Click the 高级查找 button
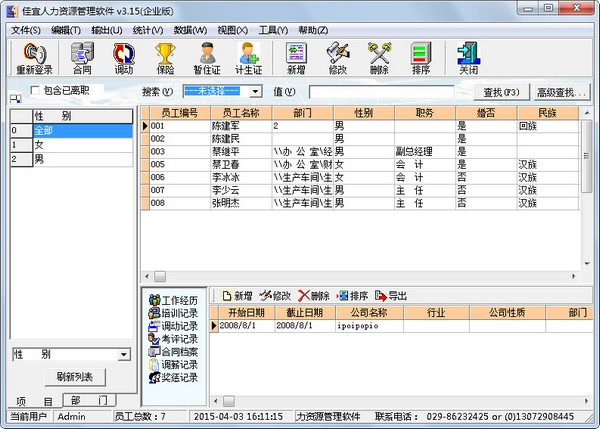This screenshot has height=429, width=600. 561,92
